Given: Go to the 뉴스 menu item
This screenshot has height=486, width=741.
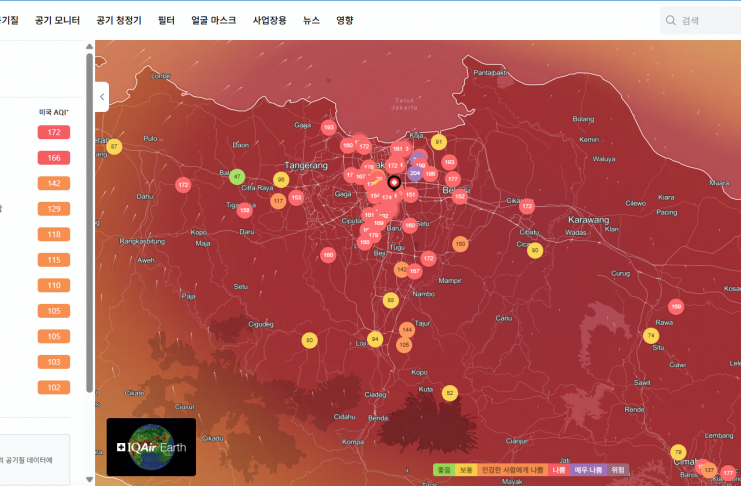Looking at the screenshot, I should click(x=312, y=20).
